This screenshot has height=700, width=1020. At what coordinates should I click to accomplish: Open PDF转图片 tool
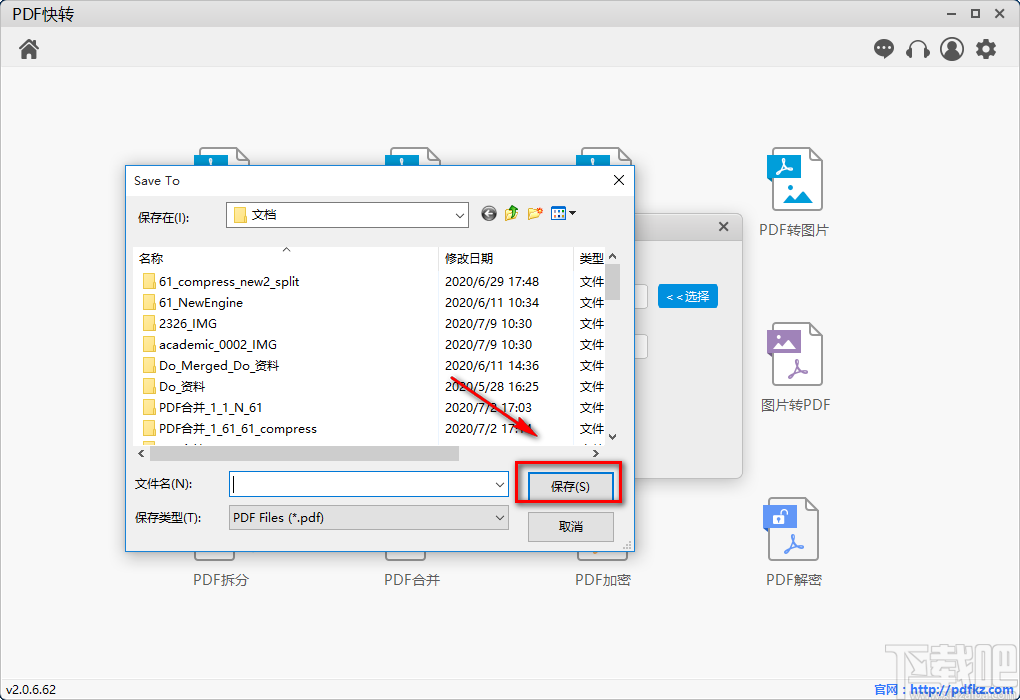(794, 192)
